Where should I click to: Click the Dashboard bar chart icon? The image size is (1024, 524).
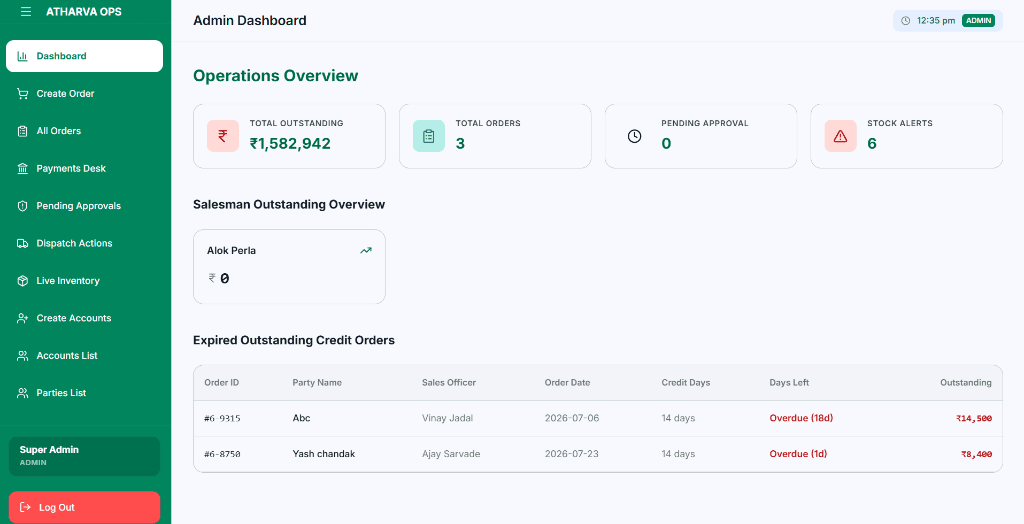[x=22, y=56]
